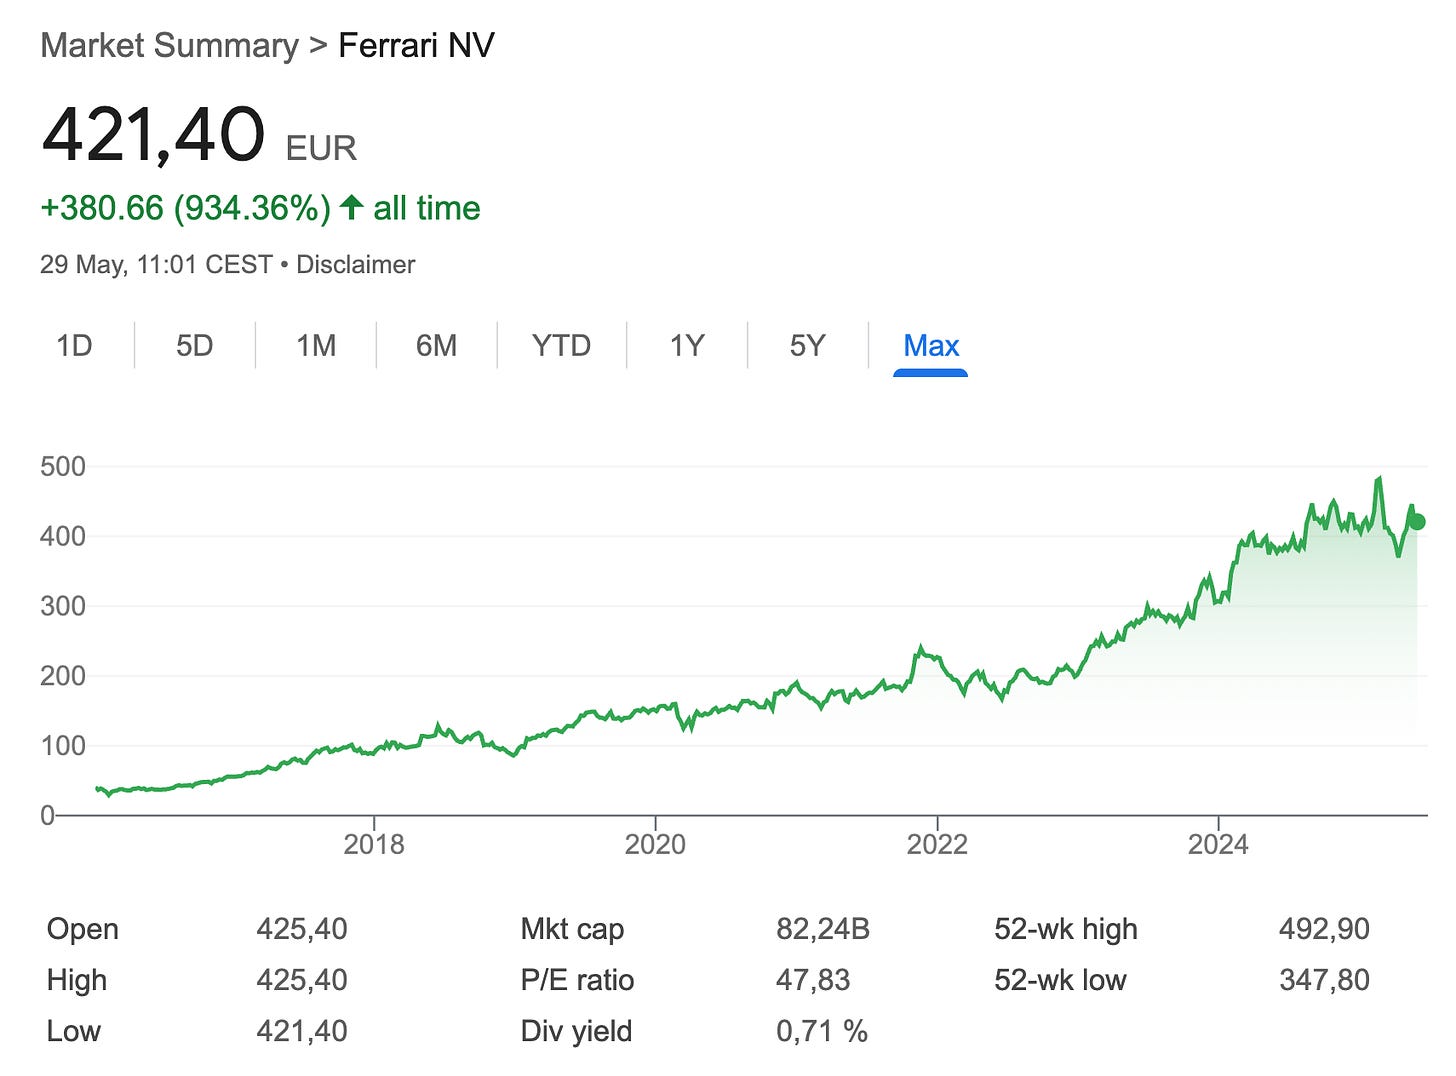
Task: Click the High row value 425,40
Action: (302, 980)
